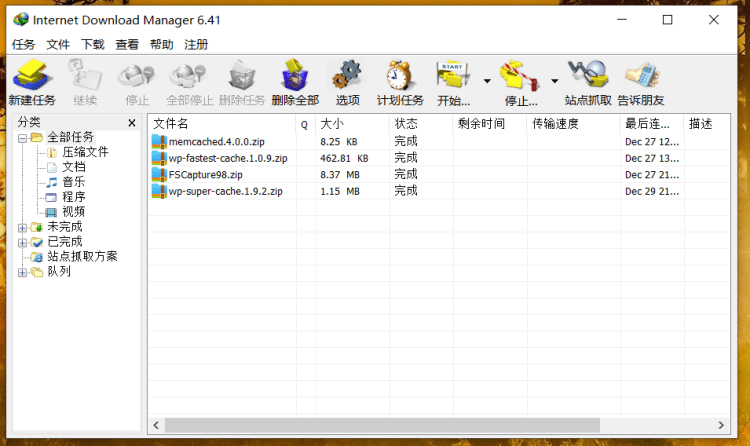Viewport: 750px width, 446px height.
Task: Collapse the 全部任务 tree node
Action: coord(22,138)
